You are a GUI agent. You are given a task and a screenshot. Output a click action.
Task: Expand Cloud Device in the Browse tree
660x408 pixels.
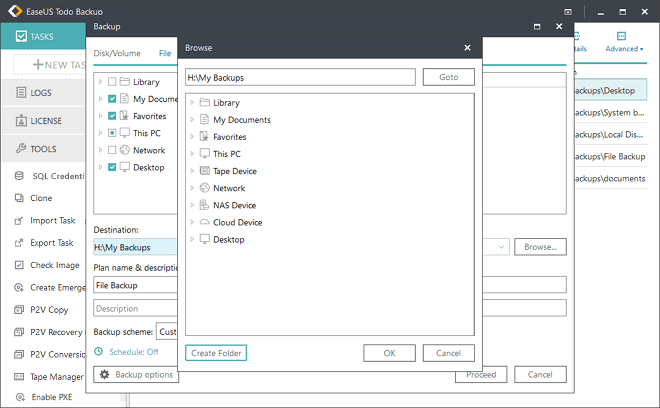(x=192, y=222)
